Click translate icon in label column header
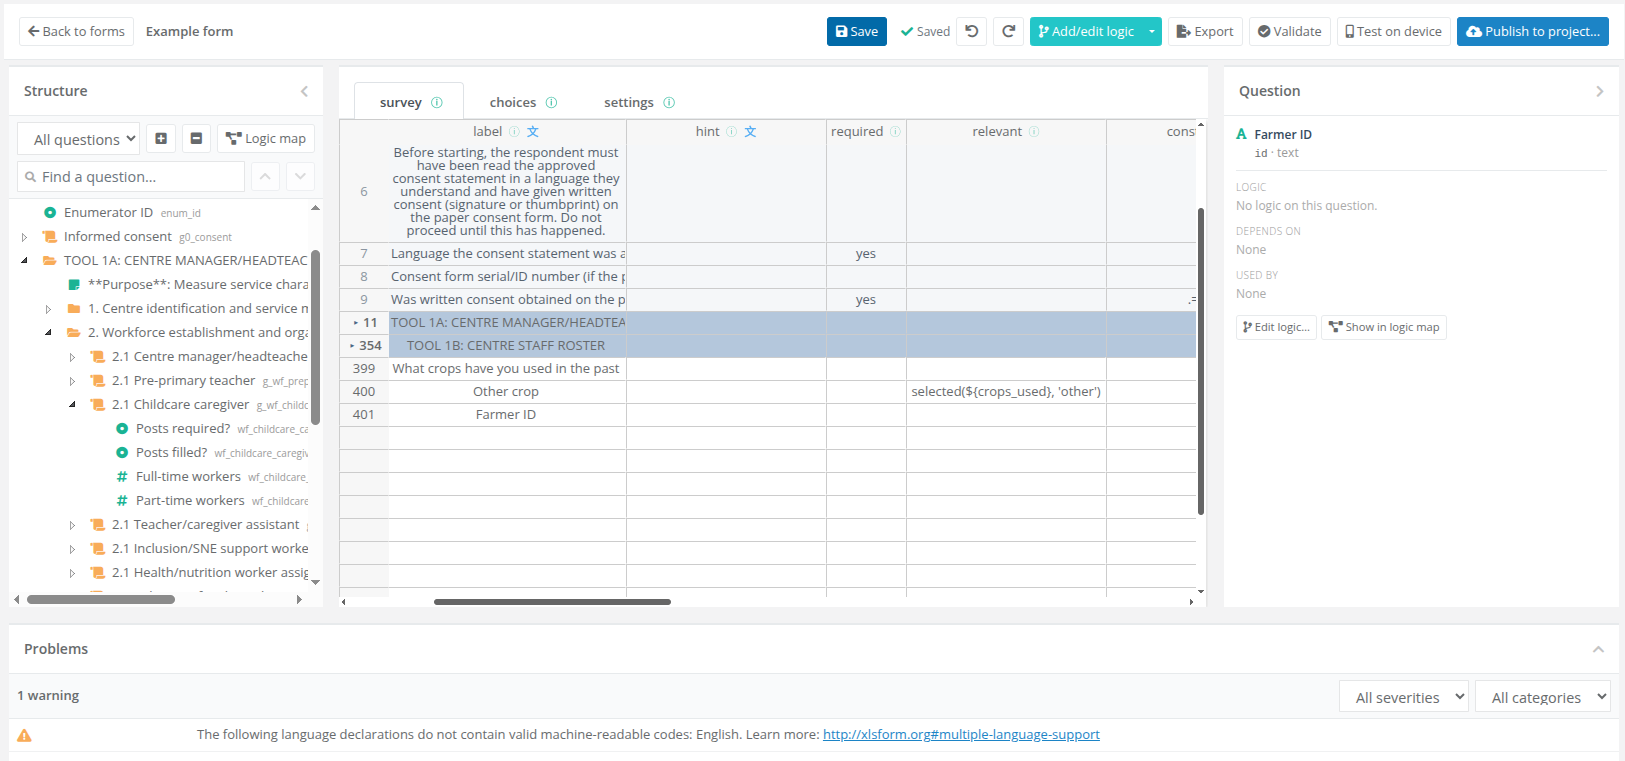This screenshot has width=1625, height=761. (533, 131)
